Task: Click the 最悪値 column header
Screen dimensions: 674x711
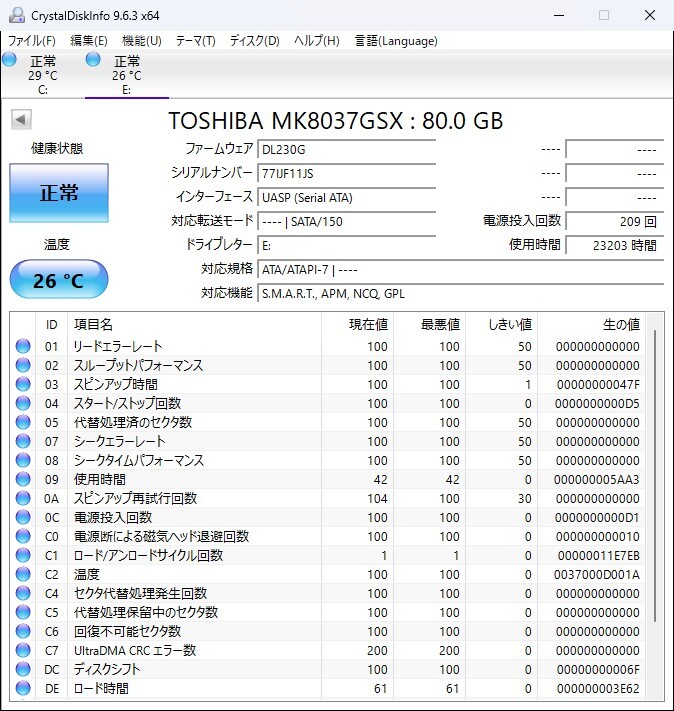Action: coord(429,324)
